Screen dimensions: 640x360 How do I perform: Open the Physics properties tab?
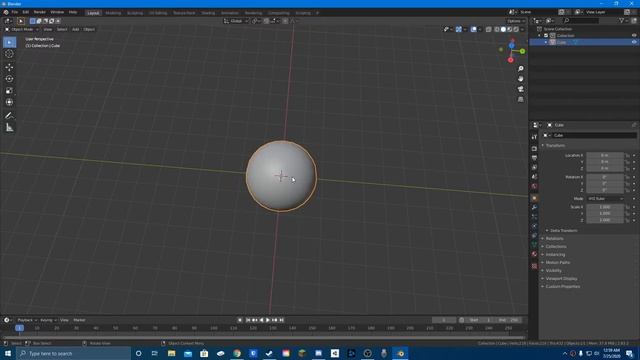pos(534,226)
